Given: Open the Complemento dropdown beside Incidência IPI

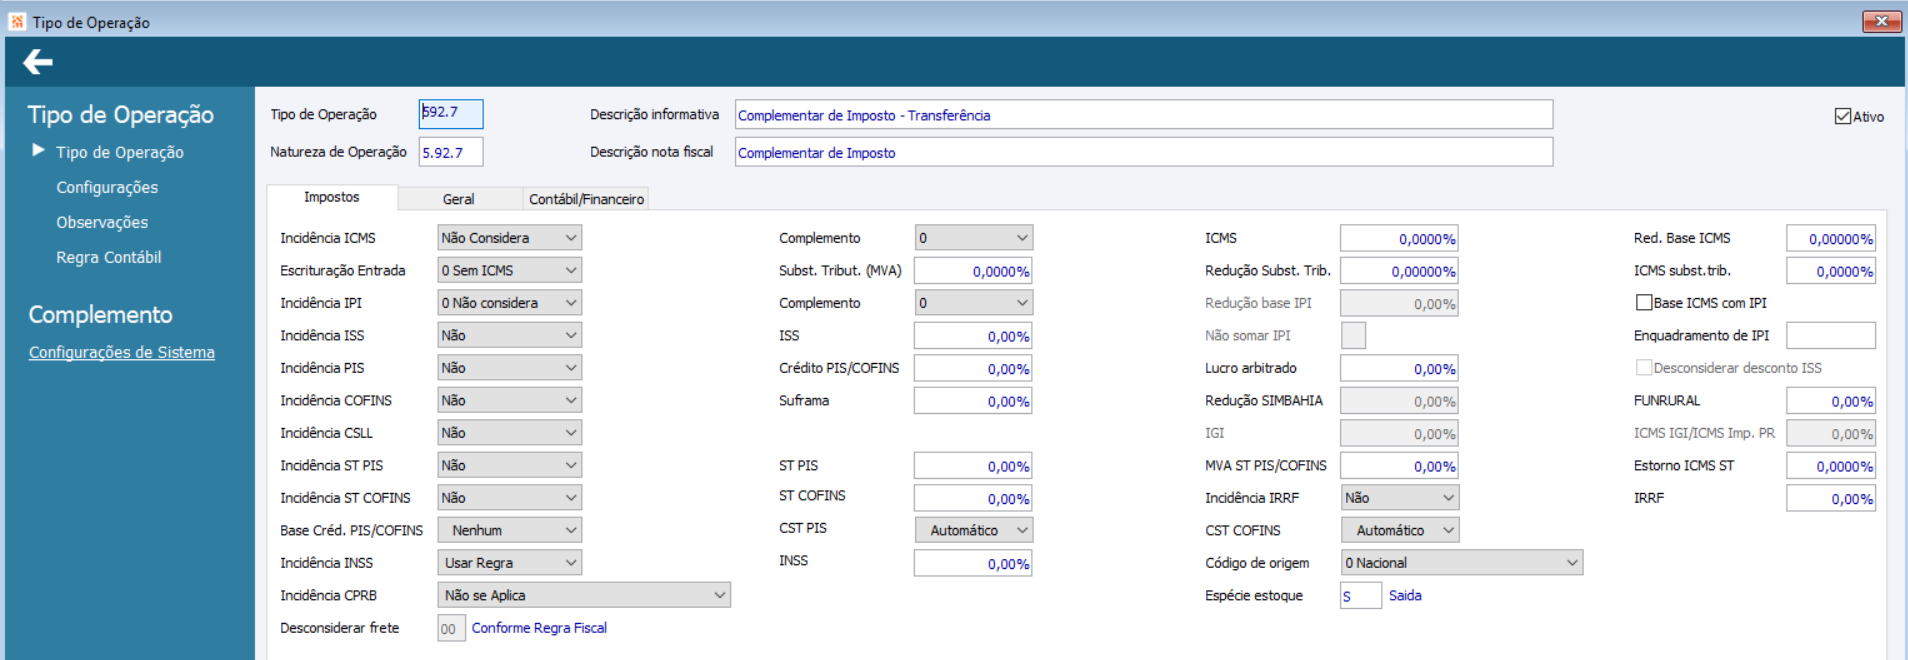Looking at the screenshot, I should 974,303.
